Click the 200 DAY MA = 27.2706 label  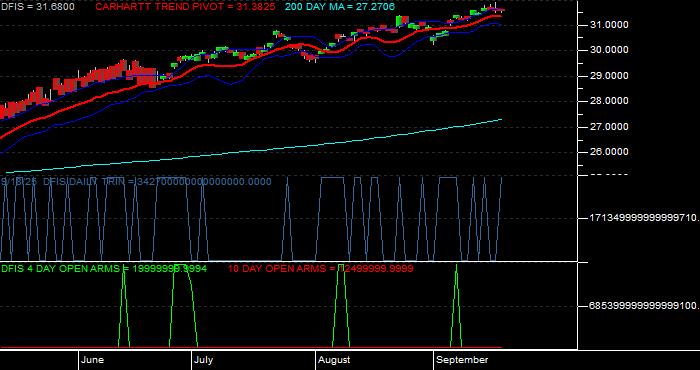point(340,7)
